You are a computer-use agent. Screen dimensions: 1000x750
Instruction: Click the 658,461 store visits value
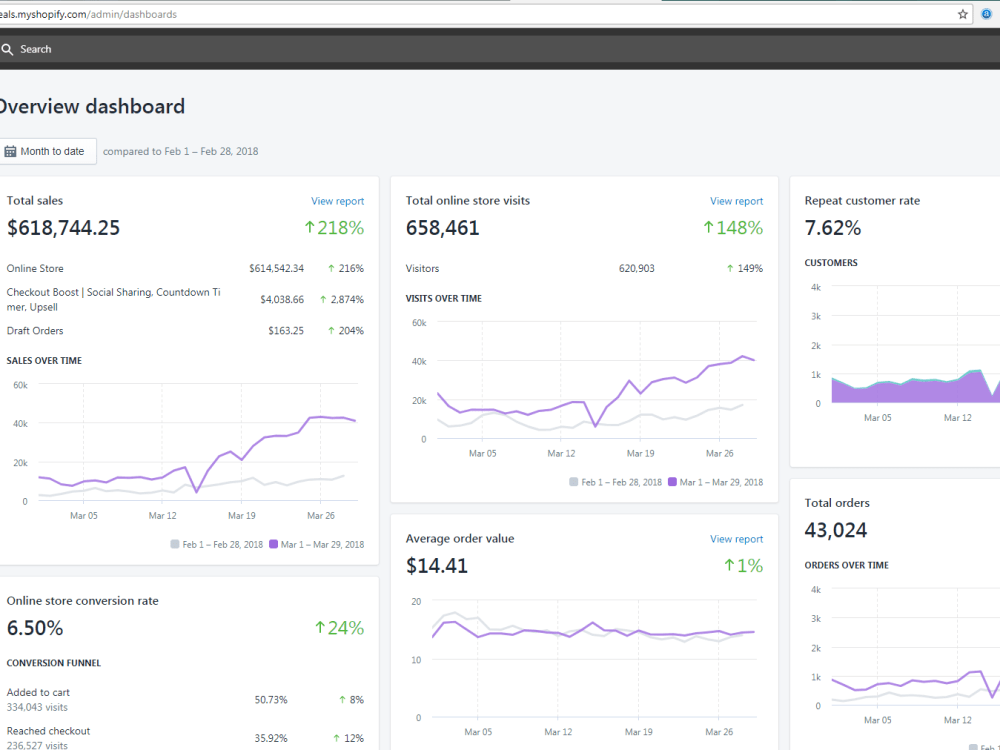443,228
